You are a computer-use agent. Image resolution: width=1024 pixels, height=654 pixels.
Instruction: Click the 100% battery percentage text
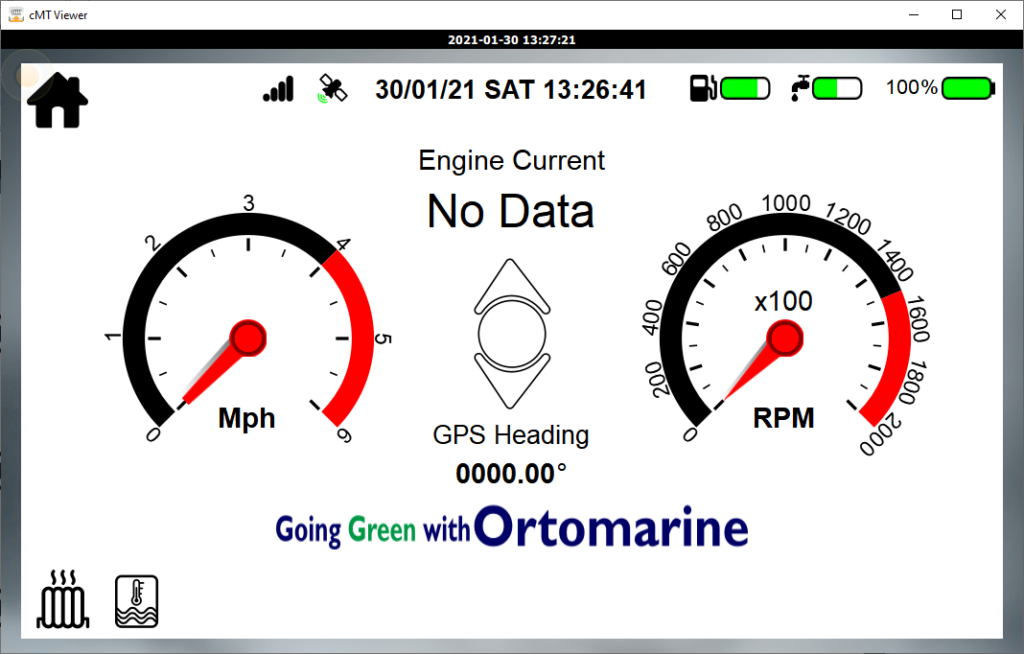pyautogui.click(x=912, y=88)
